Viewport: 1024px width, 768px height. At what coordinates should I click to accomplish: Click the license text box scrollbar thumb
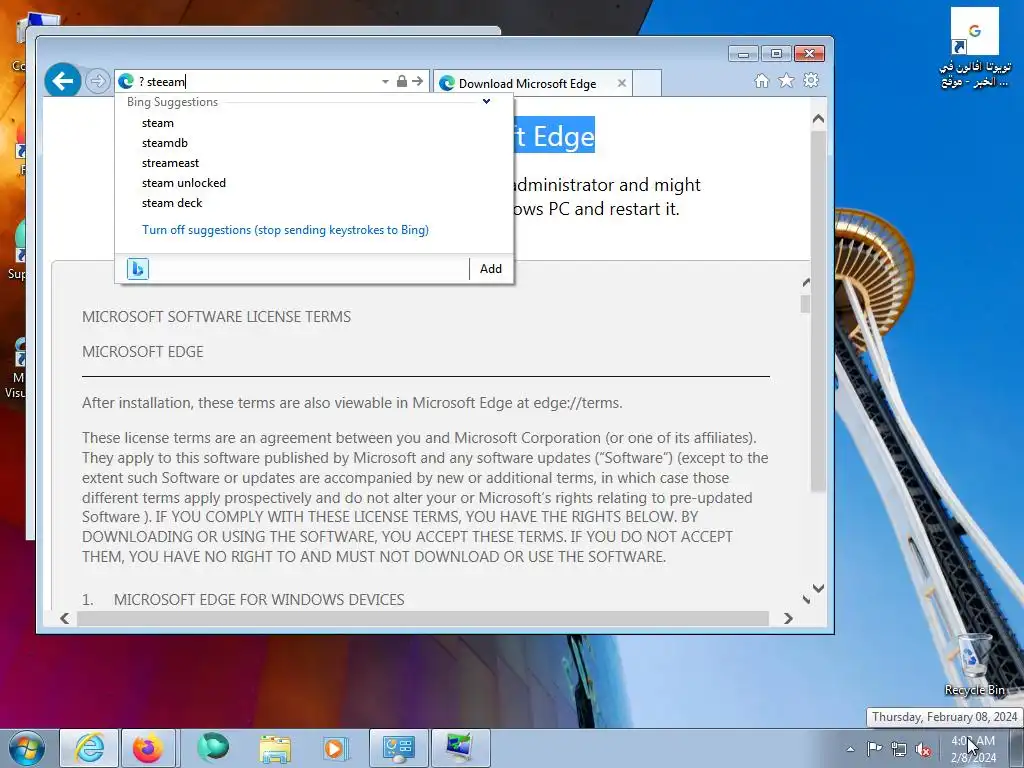click(x=805, y=304)
